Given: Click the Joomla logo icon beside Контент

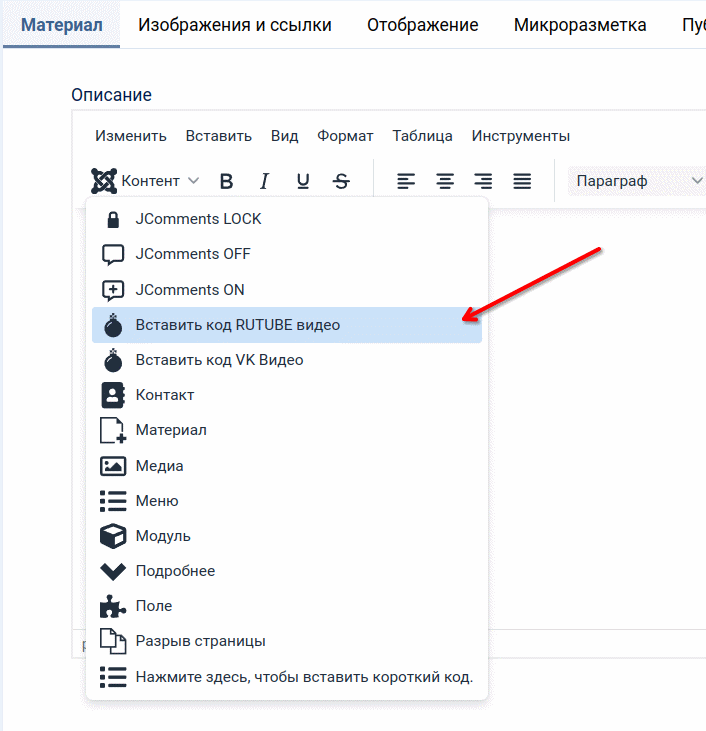Looking at the screenshot, I should click(x=104, y=181).
